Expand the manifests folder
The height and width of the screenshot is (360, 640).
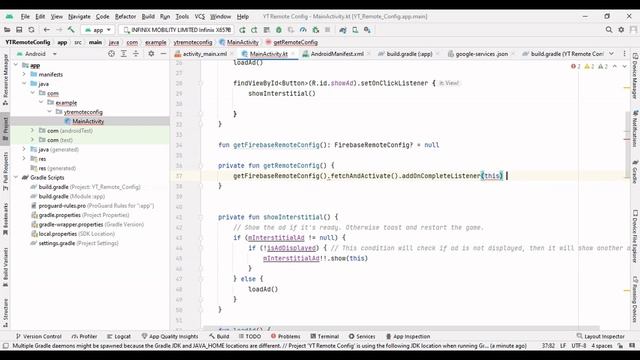24,75
